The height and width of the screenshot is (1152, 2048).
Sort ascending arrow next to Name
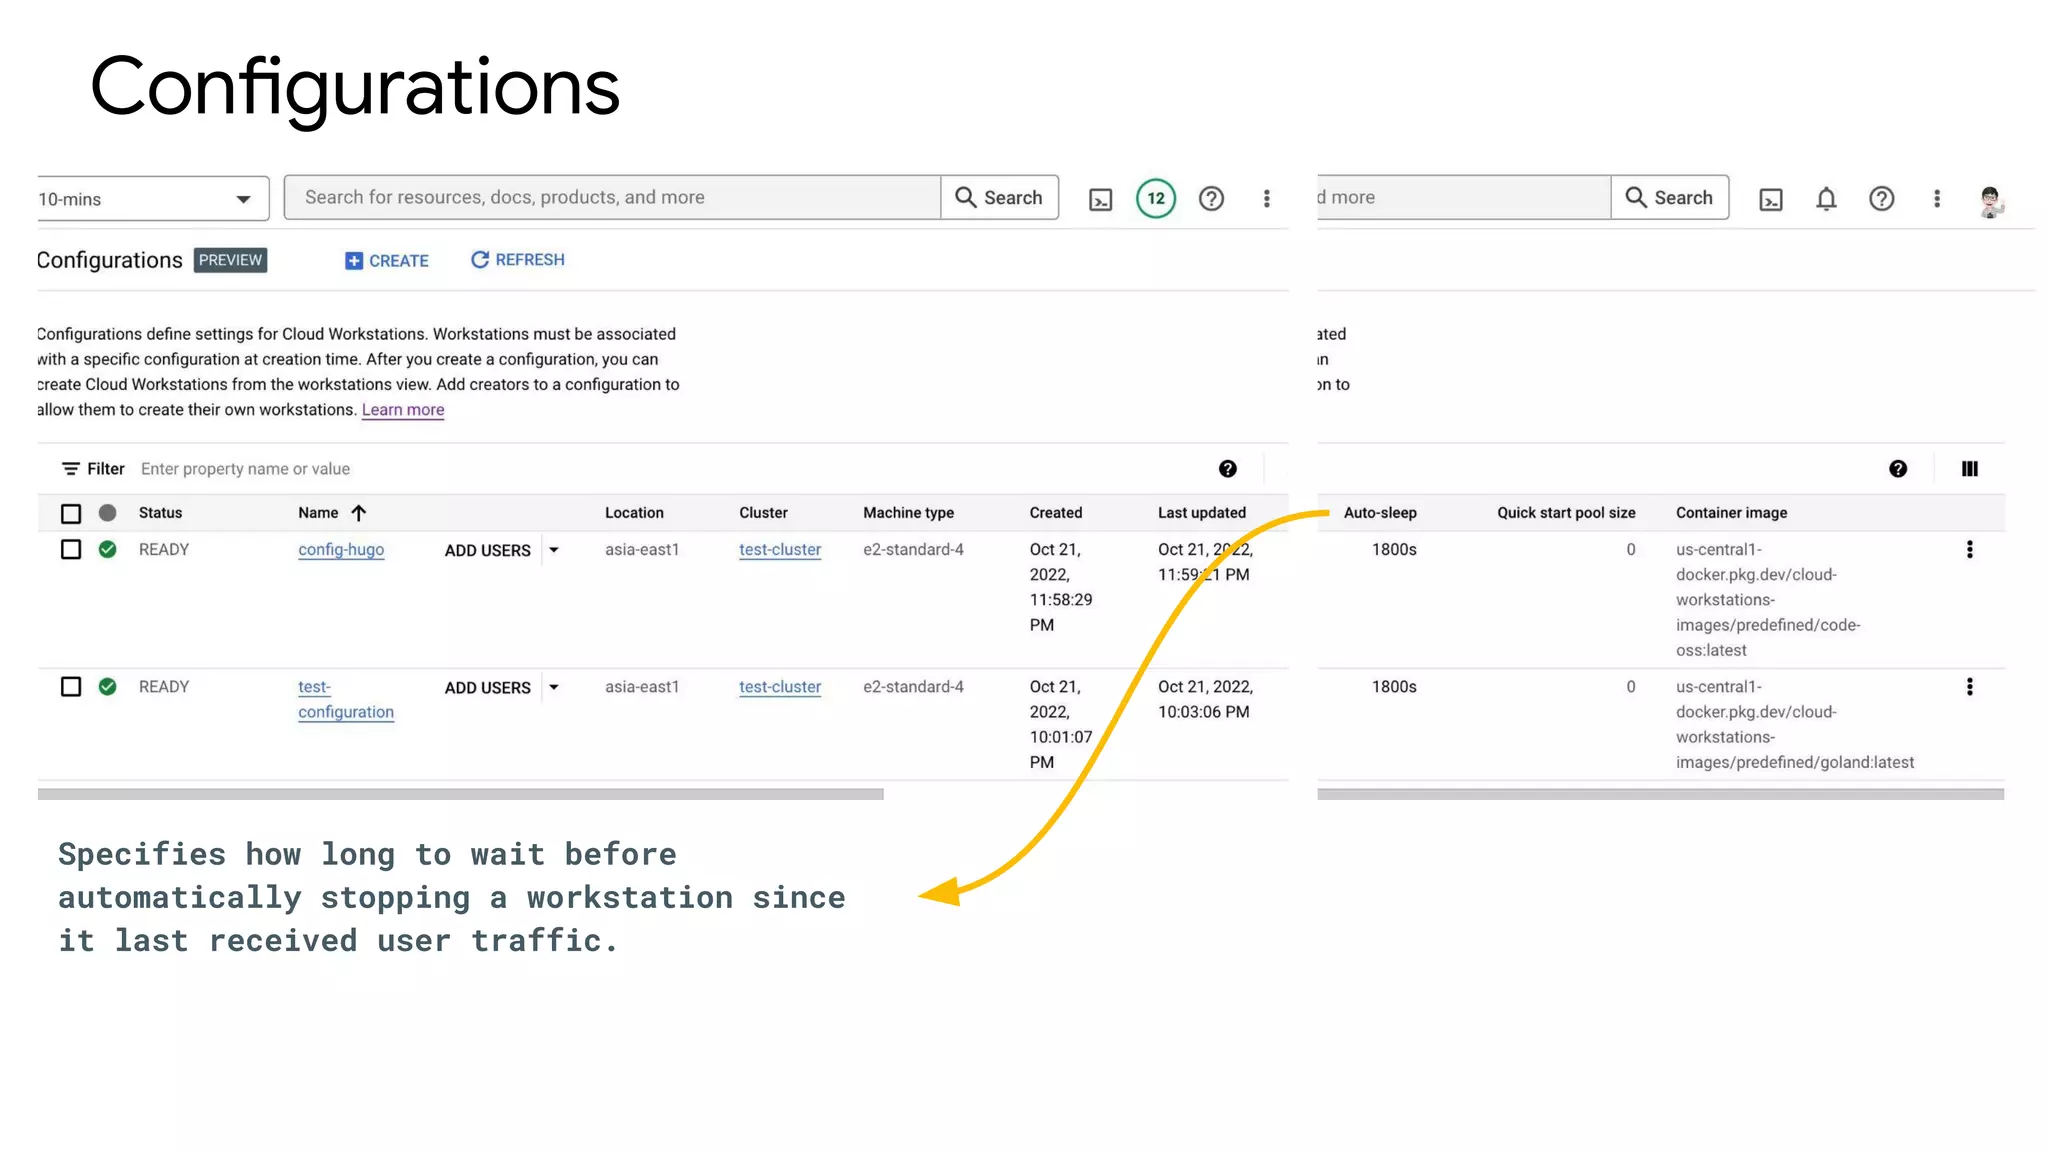358,513
